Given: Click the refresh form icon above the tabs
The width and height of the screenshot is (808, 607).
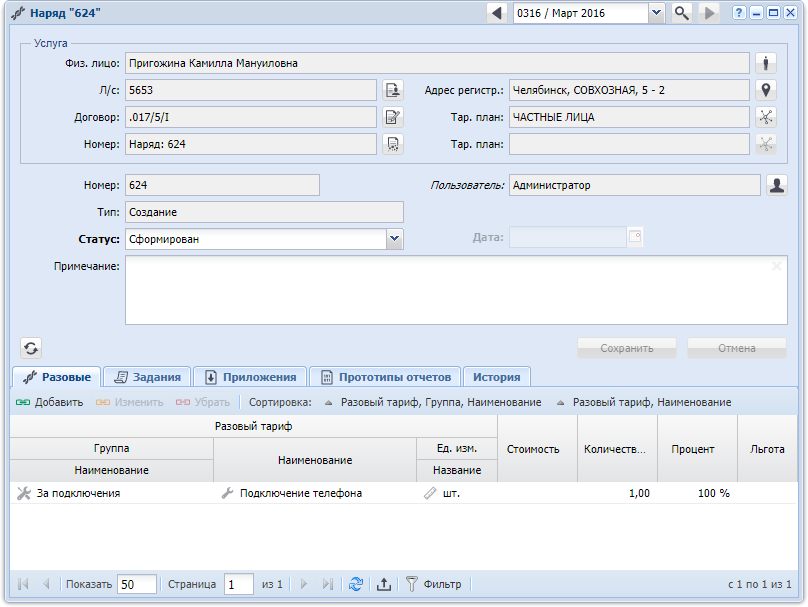Looking at the screenshot, I should [x=31, y=348].
